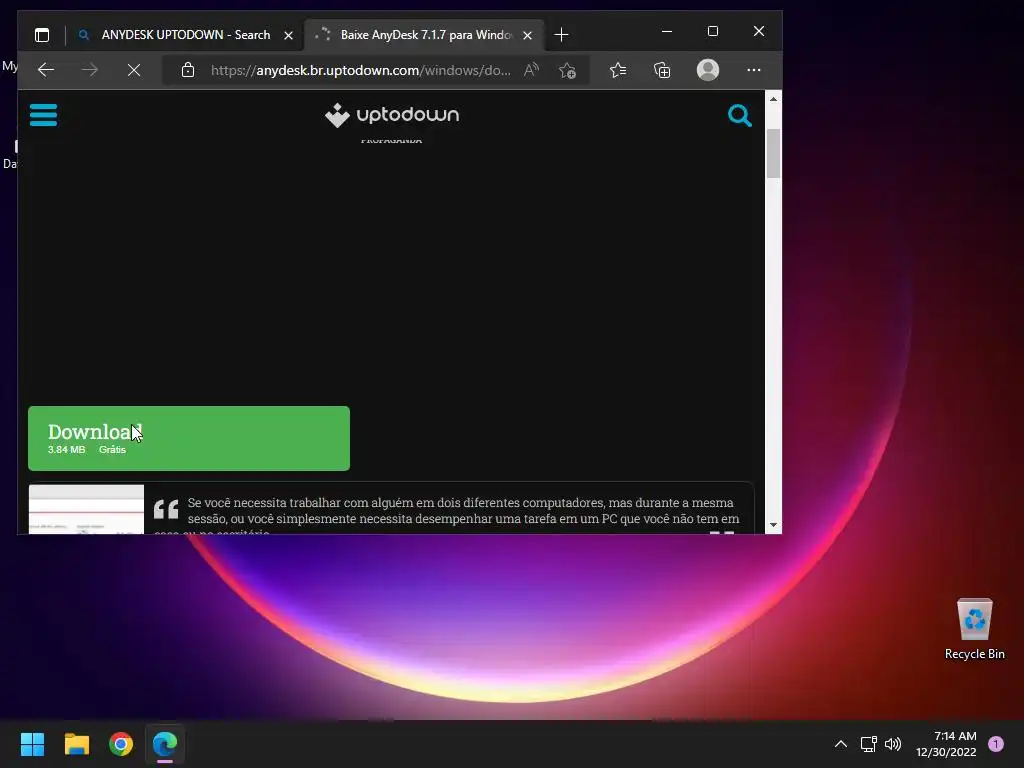Open network status tray icon
The height and width of the screenshot is (768, 1024).
point(869,744)
